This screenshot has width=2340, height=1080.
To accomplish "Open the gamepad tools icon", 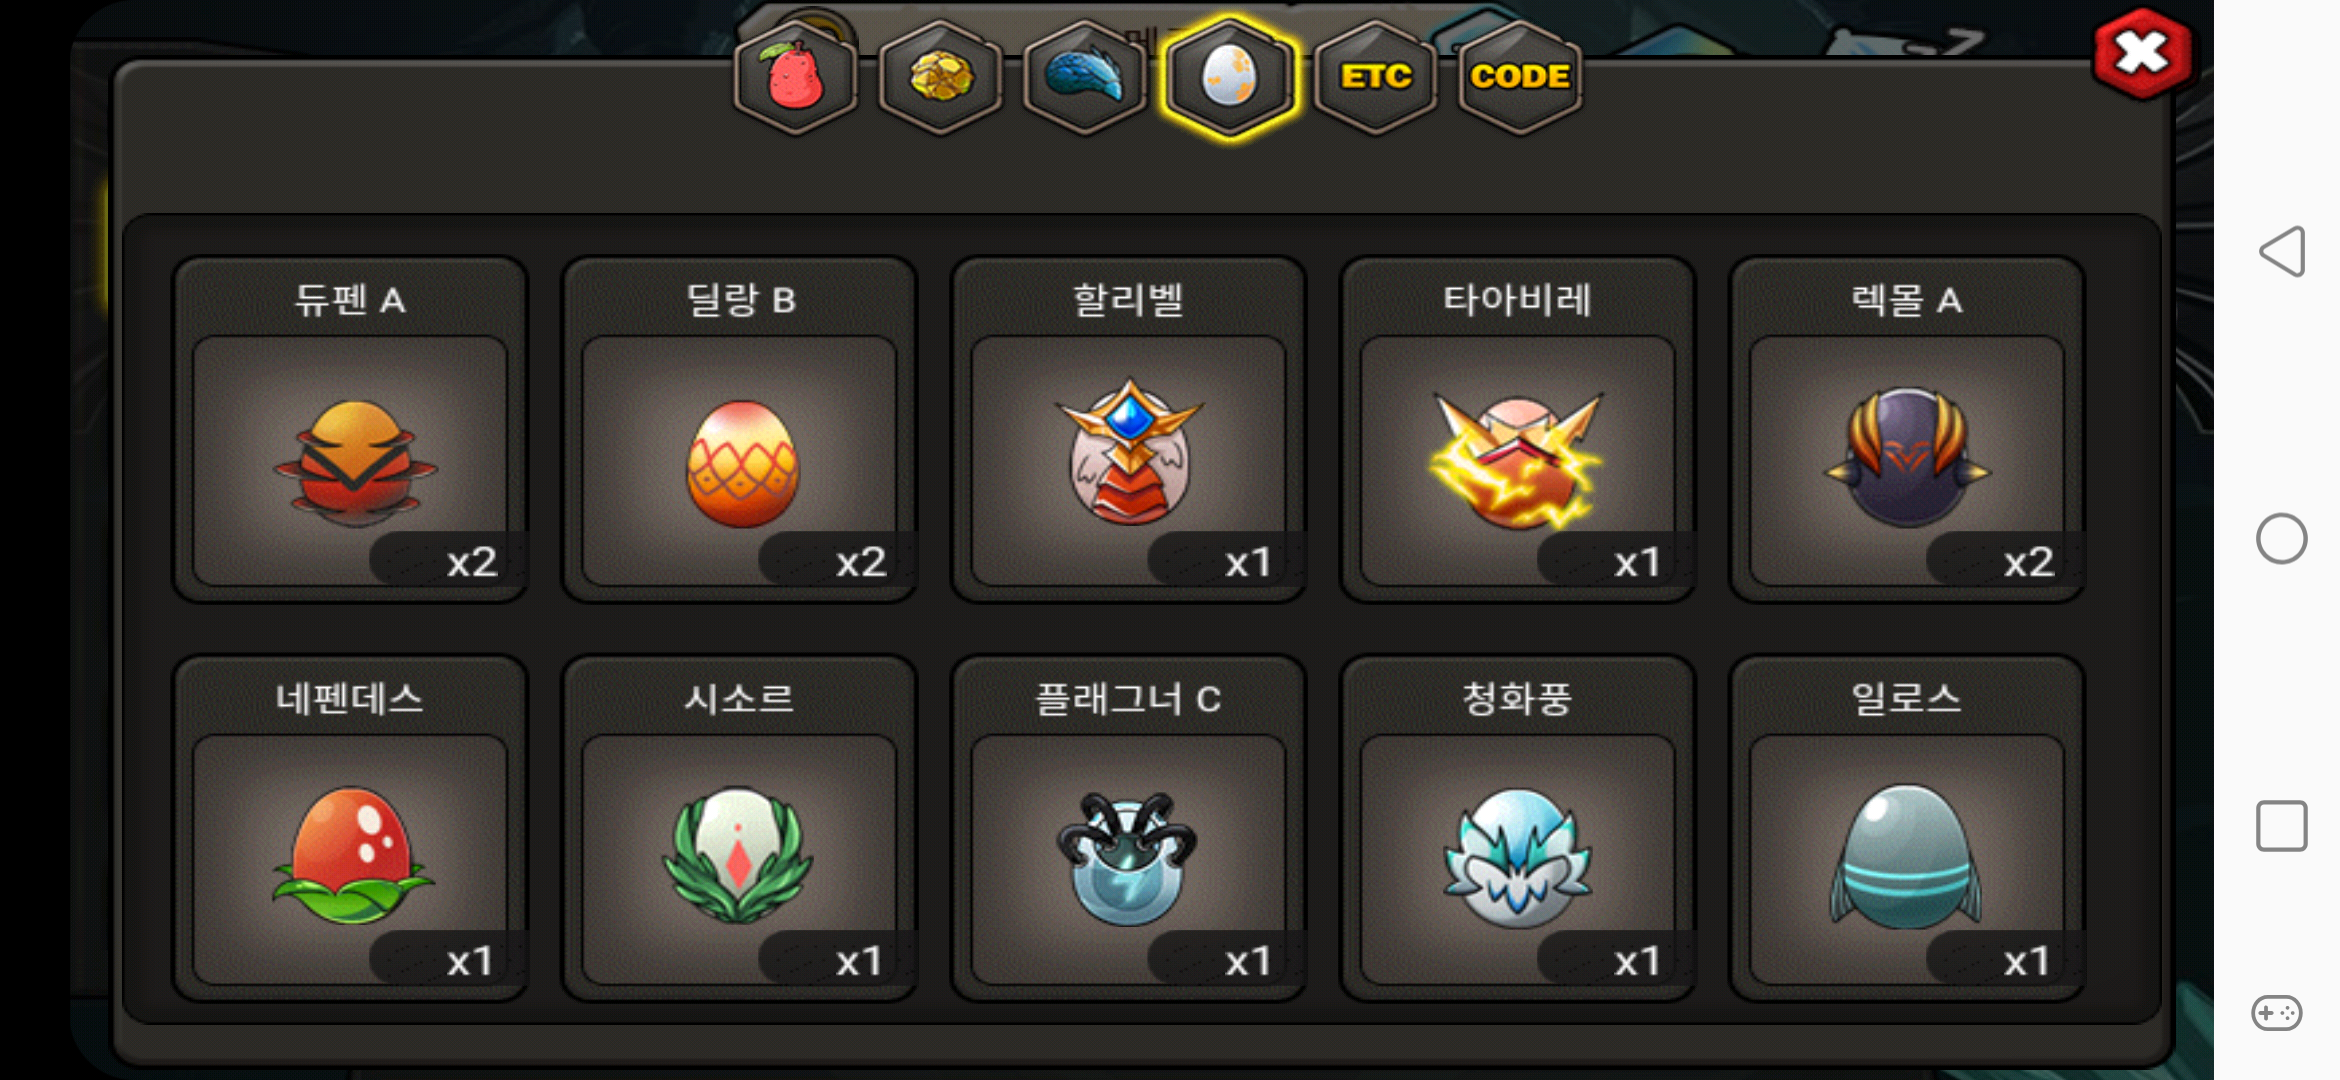I will [2277, 1013].
